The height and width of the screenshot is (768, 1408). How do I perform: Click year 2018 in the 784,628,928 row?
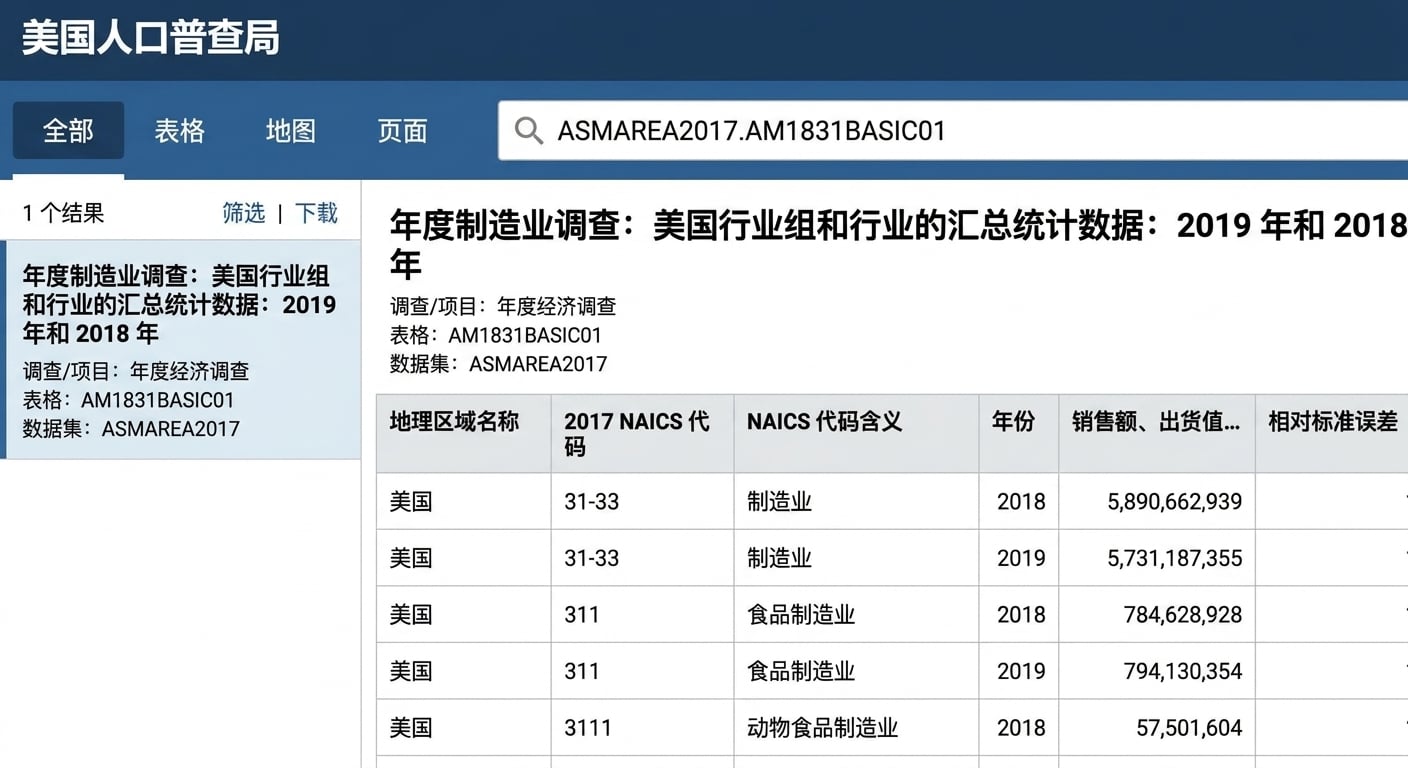click(x=1021, y=614)
